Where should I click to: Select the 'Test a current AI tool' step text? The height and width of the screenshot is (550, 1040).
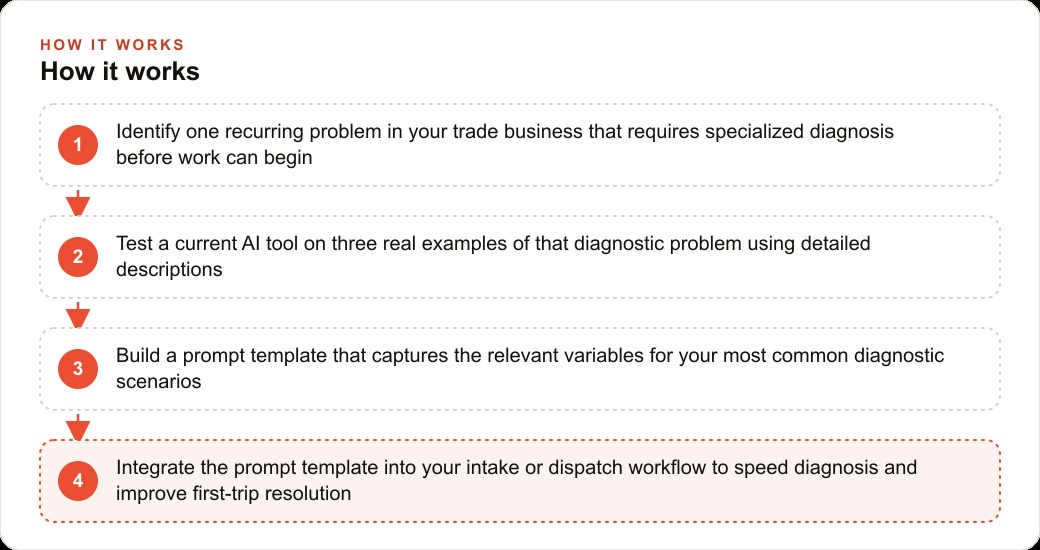click(493, 257)
